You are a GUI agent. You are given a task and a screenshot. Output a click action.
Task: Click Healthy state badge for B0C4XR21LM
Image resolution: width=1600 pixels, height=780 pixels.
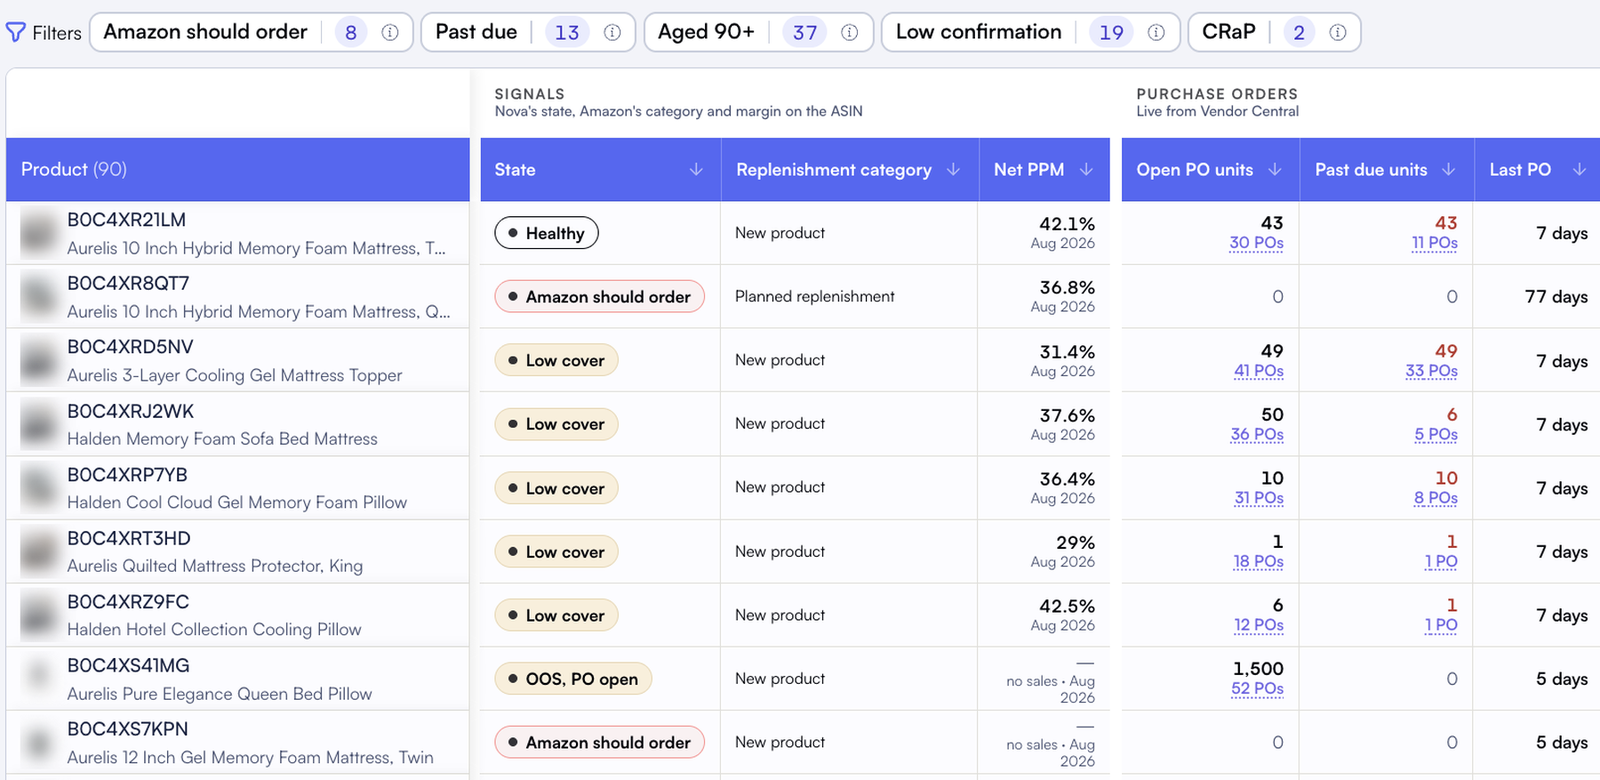[x=546, y=233]
